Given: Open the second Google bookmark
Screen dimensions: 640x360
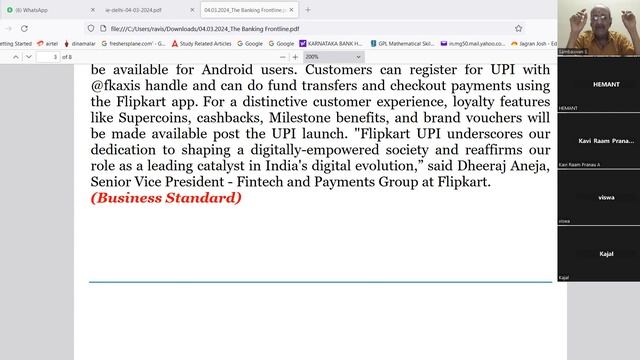Looking at the screenshot, I should [x=281, y=44].
